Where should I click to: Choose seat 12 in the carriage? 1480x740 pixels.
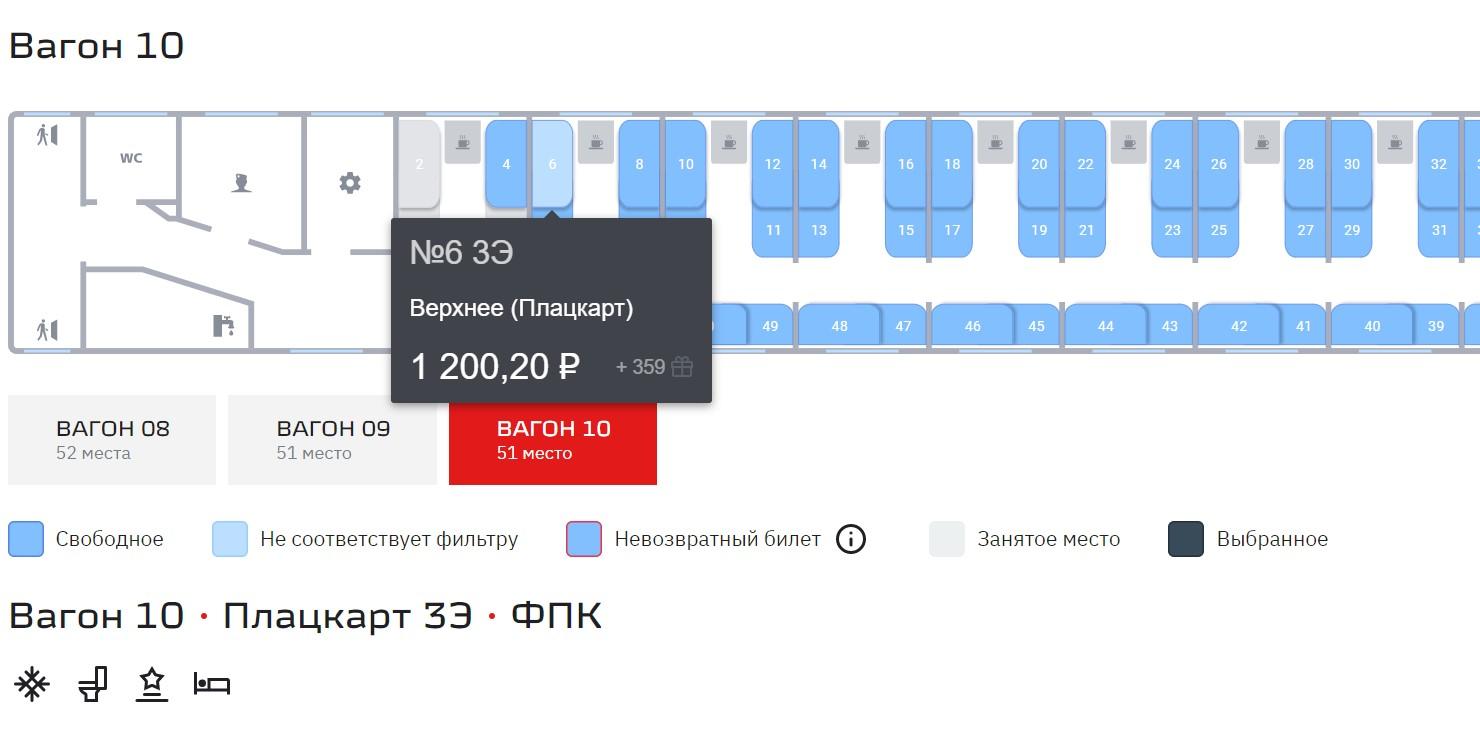click(772, 164)
